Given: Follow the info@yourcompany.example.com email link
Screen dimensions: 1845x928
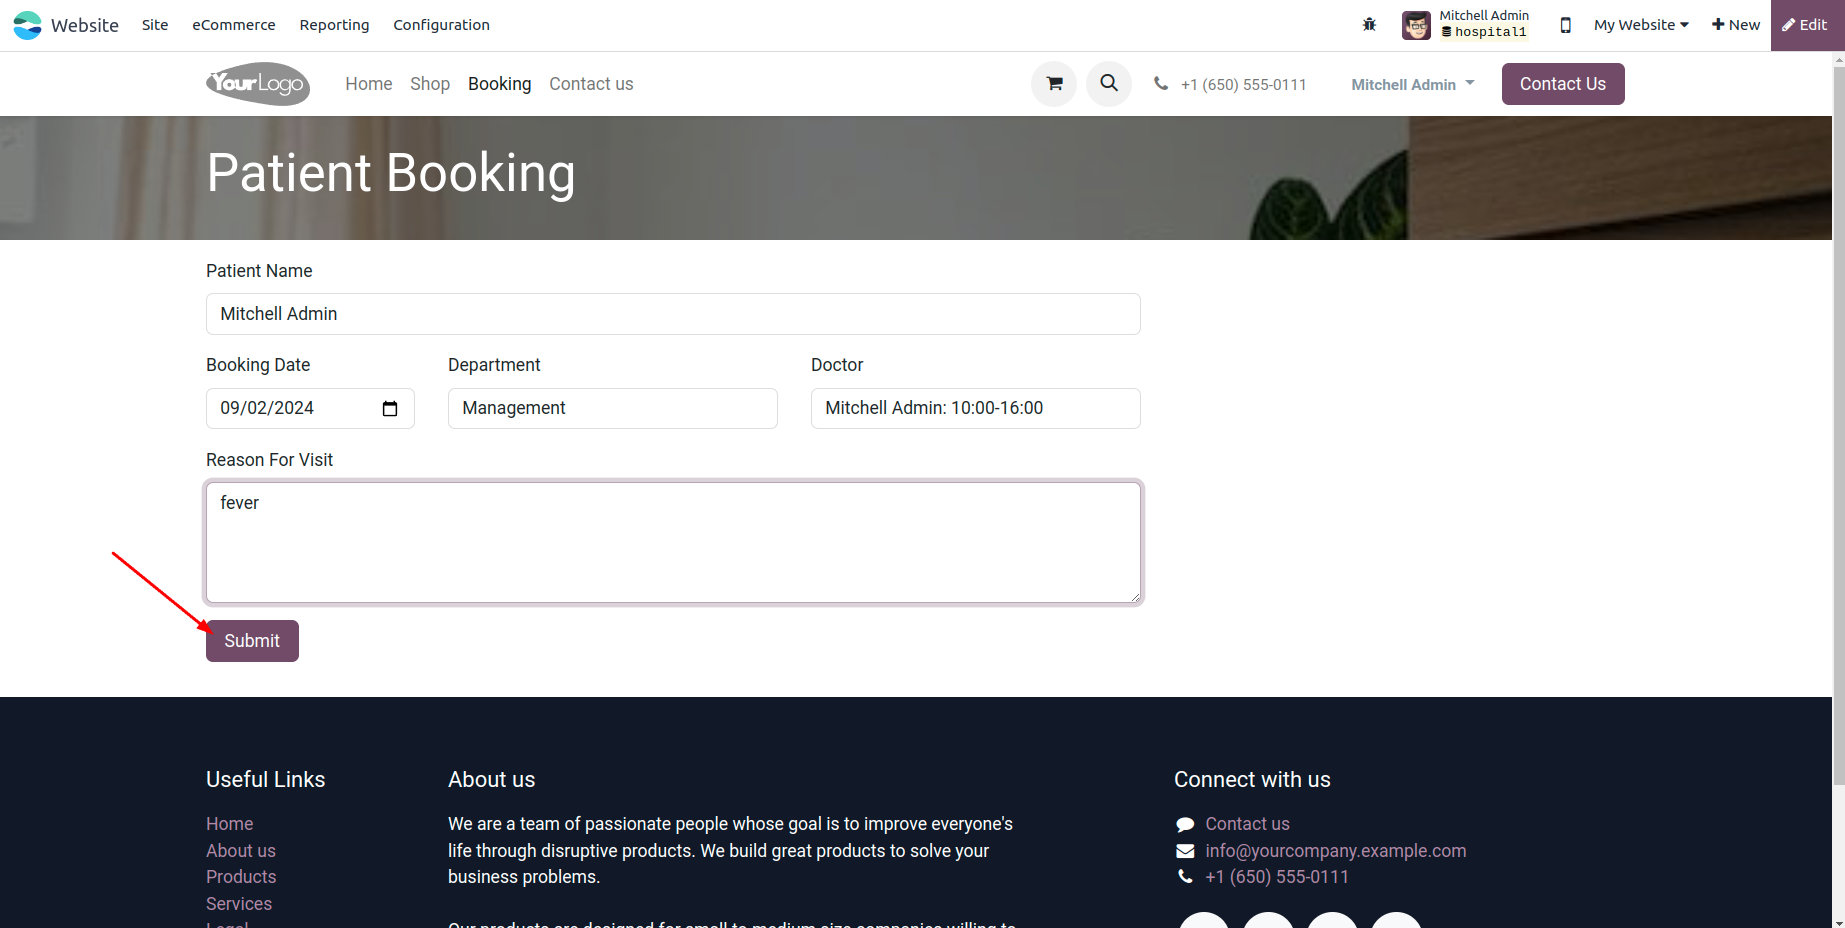Looking at the screenshot, I should click(x=1335, y=851).
